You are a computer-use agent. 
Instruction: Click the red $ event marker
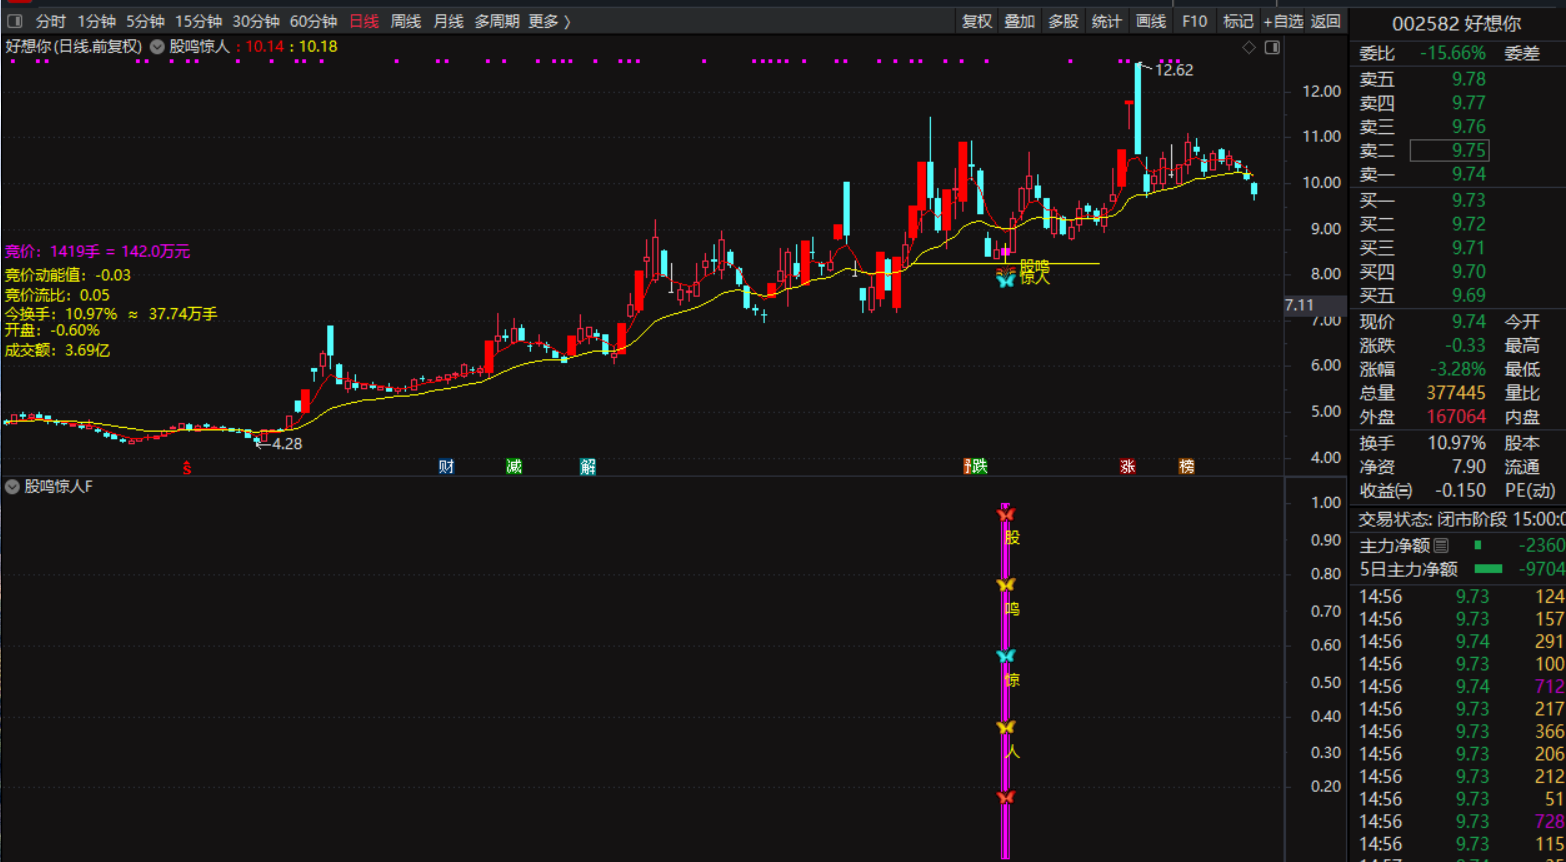pyautogui.click(x=187, y=466)
